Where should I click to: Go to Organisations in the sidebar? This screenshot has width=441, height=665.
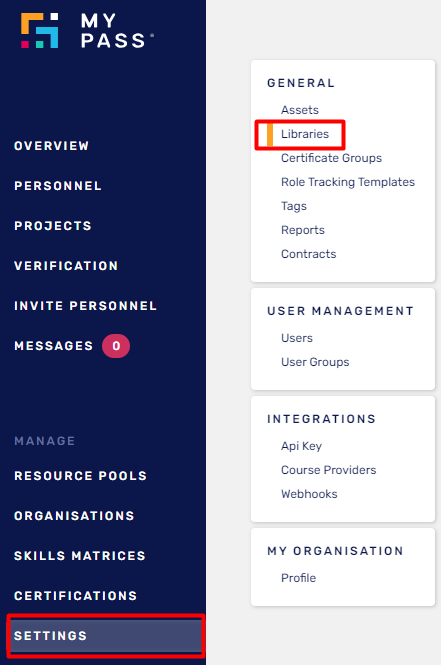coord(74,516)
